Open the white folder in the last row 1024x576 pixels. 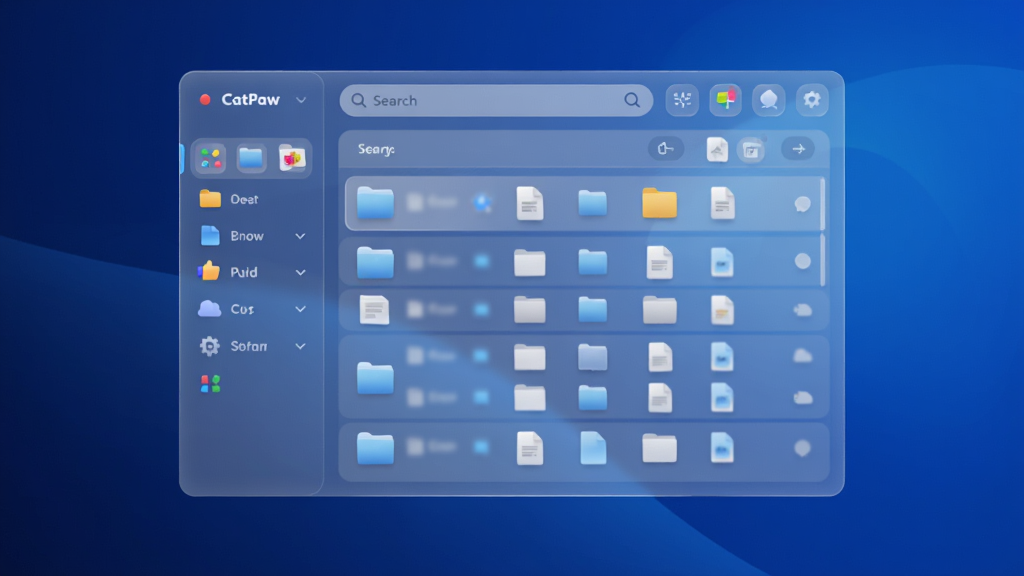(x=660, y=448)
